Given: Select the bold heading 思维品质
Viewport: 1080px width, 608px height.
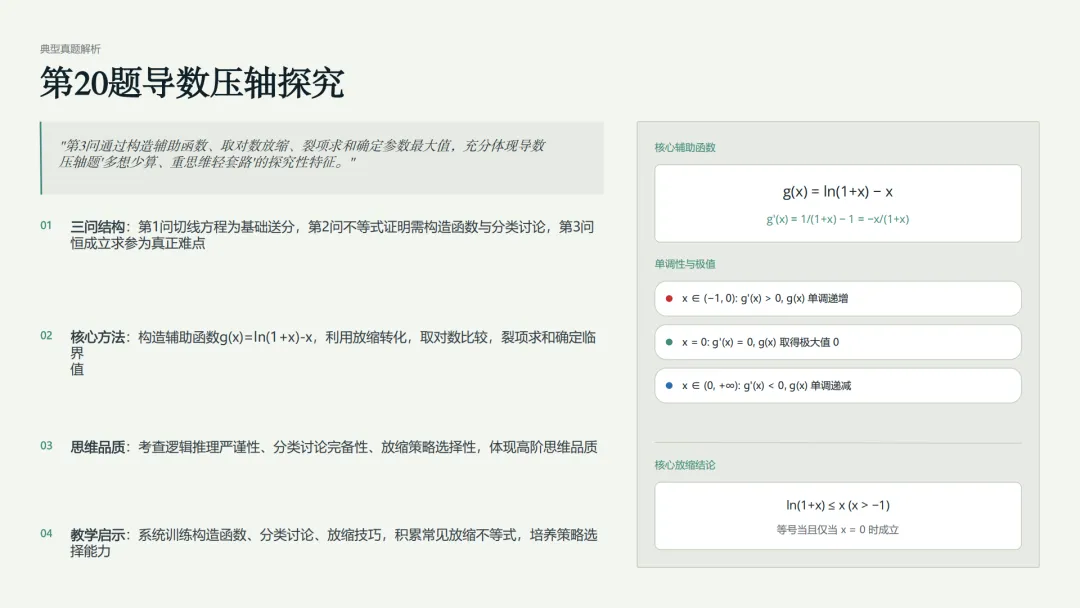Looking at the screenshot, I should (x=97, y=447).
